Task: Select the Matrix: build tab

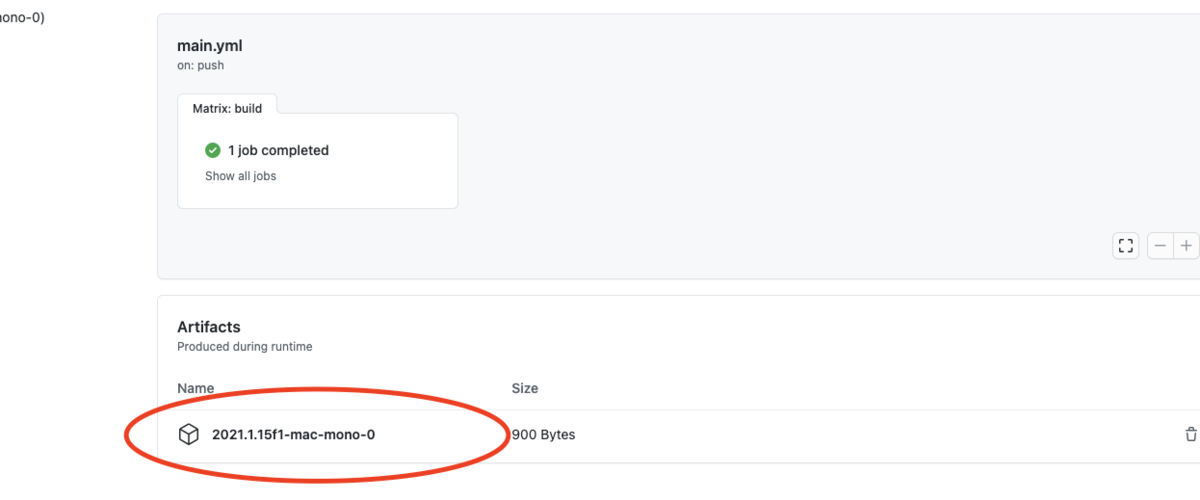Action: click(x=227, y=106)
